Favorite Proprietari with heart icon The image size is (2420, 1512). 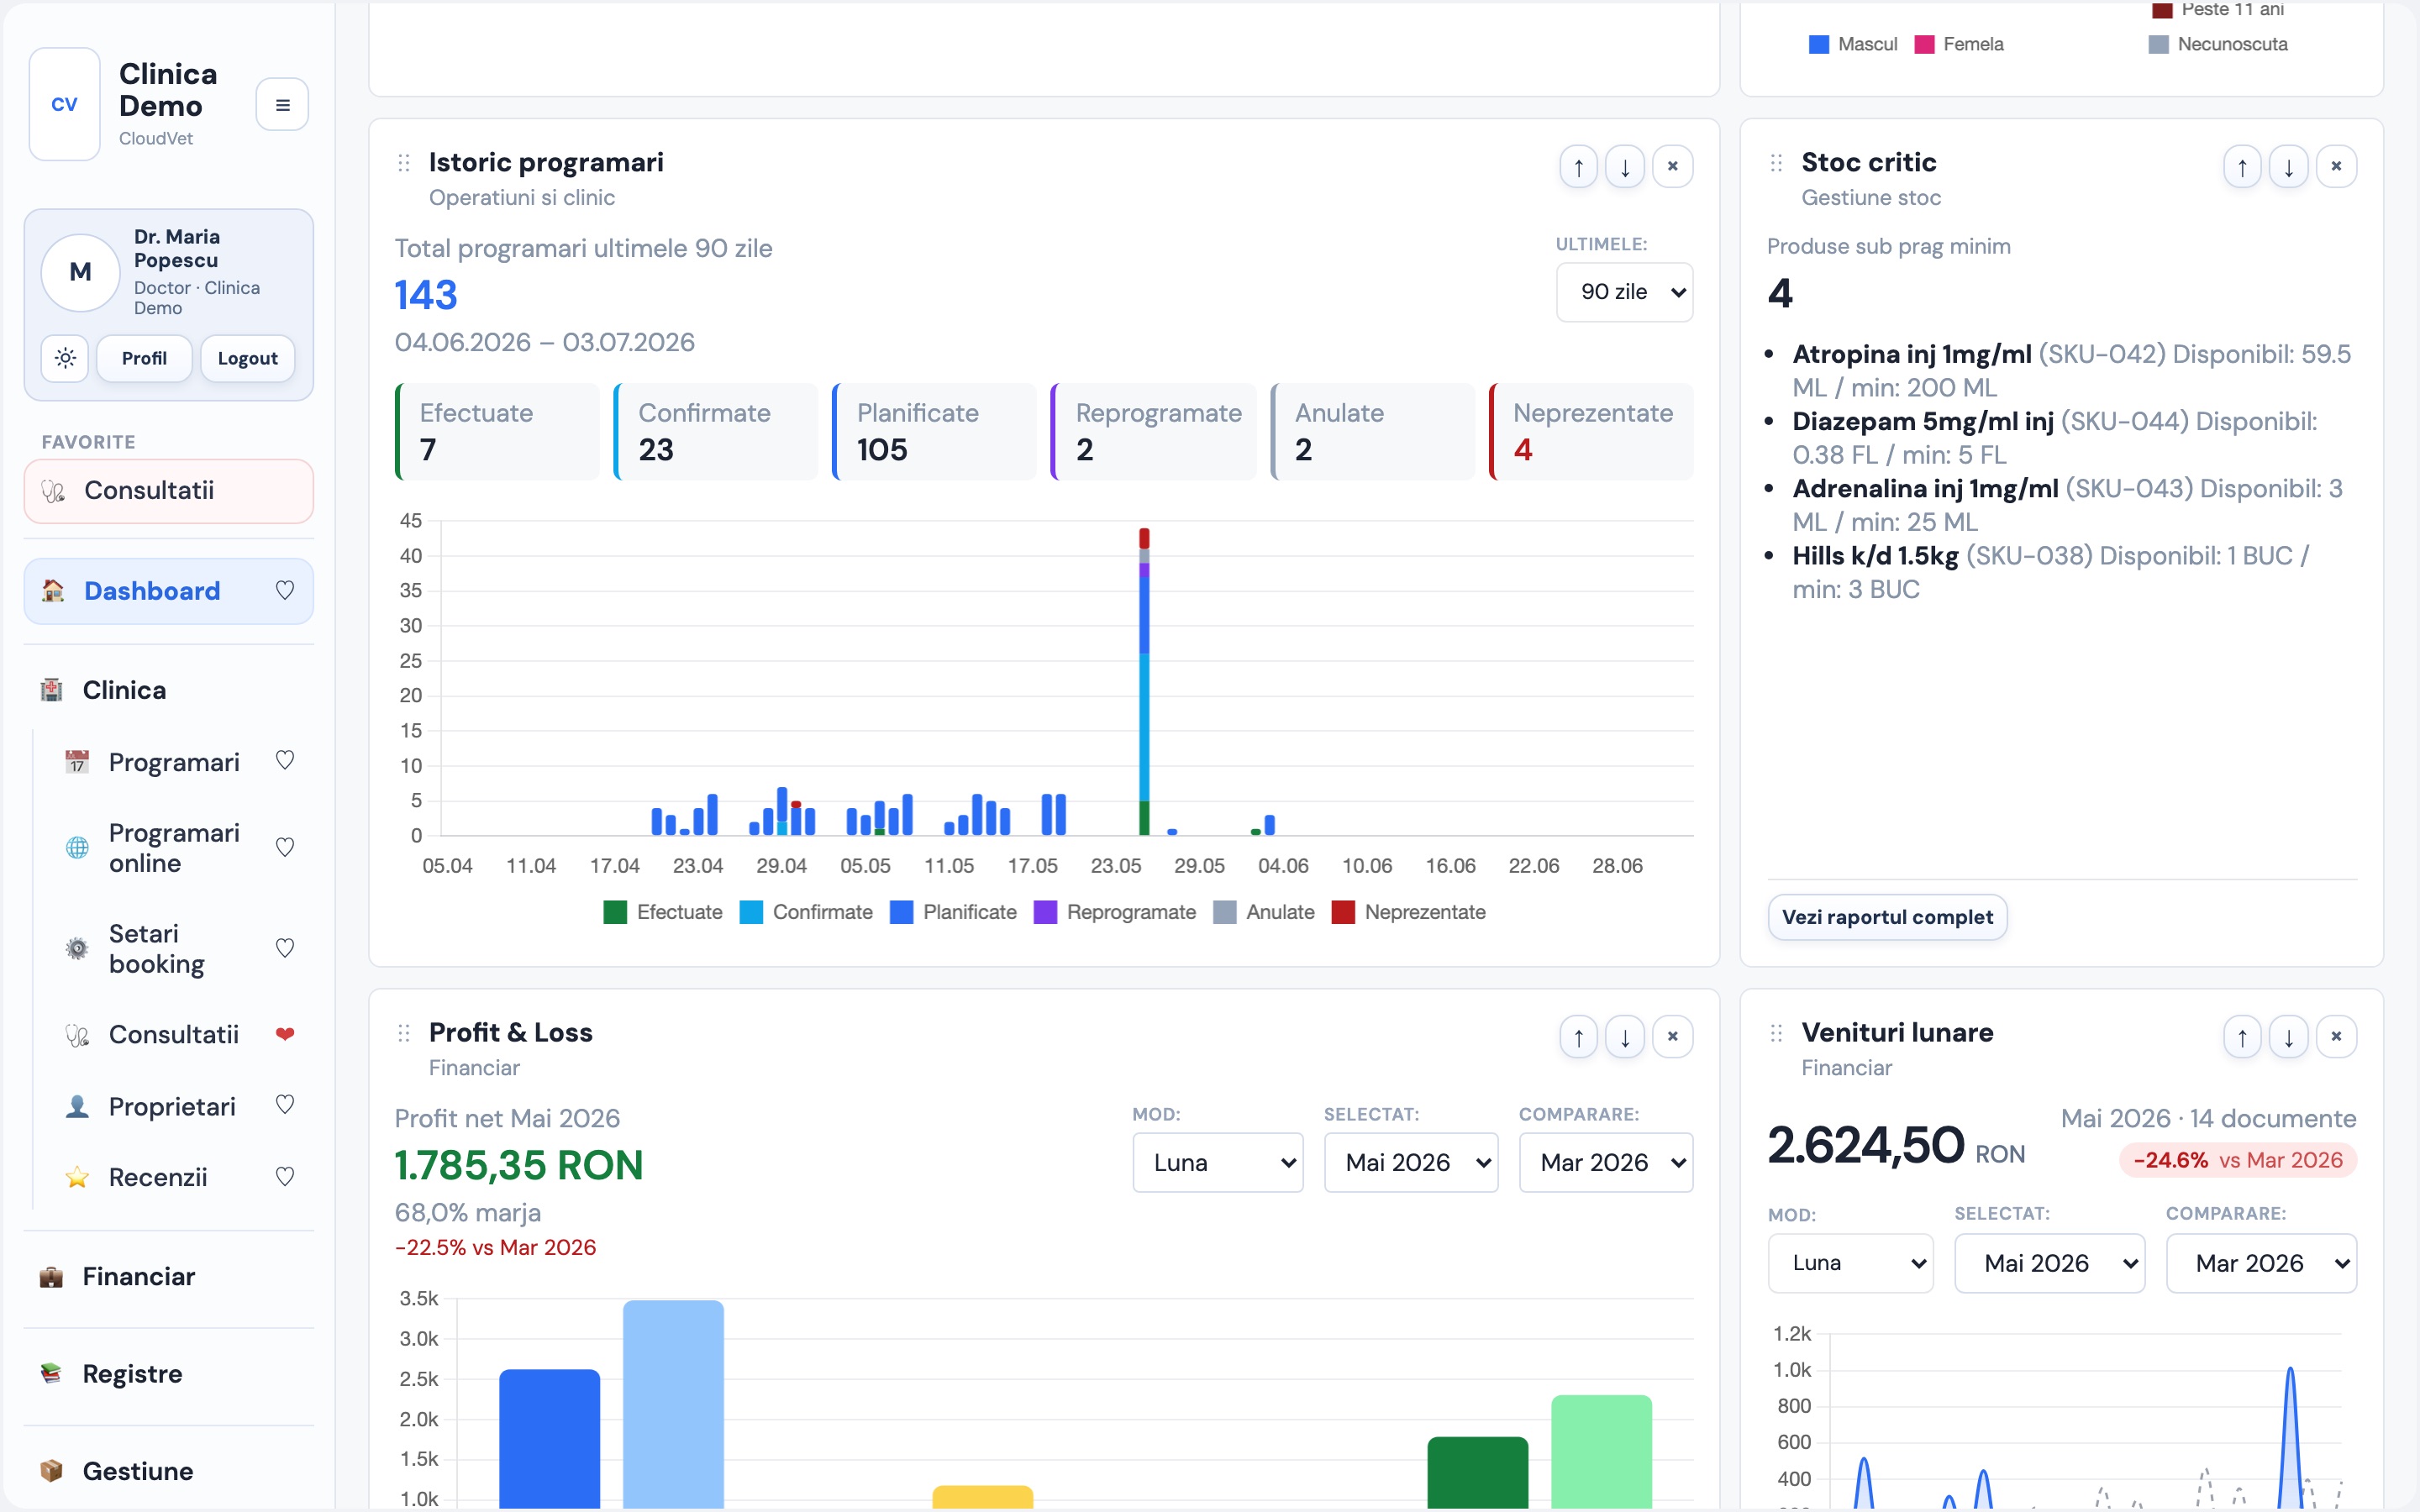click(x=285, y=1105)
